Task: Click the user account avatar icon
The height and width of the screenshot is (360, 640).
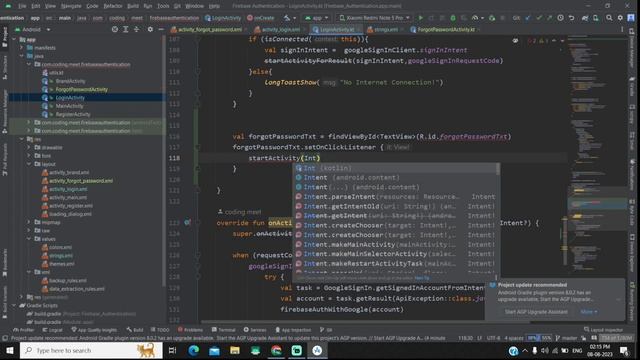Action: pos(631,18)
